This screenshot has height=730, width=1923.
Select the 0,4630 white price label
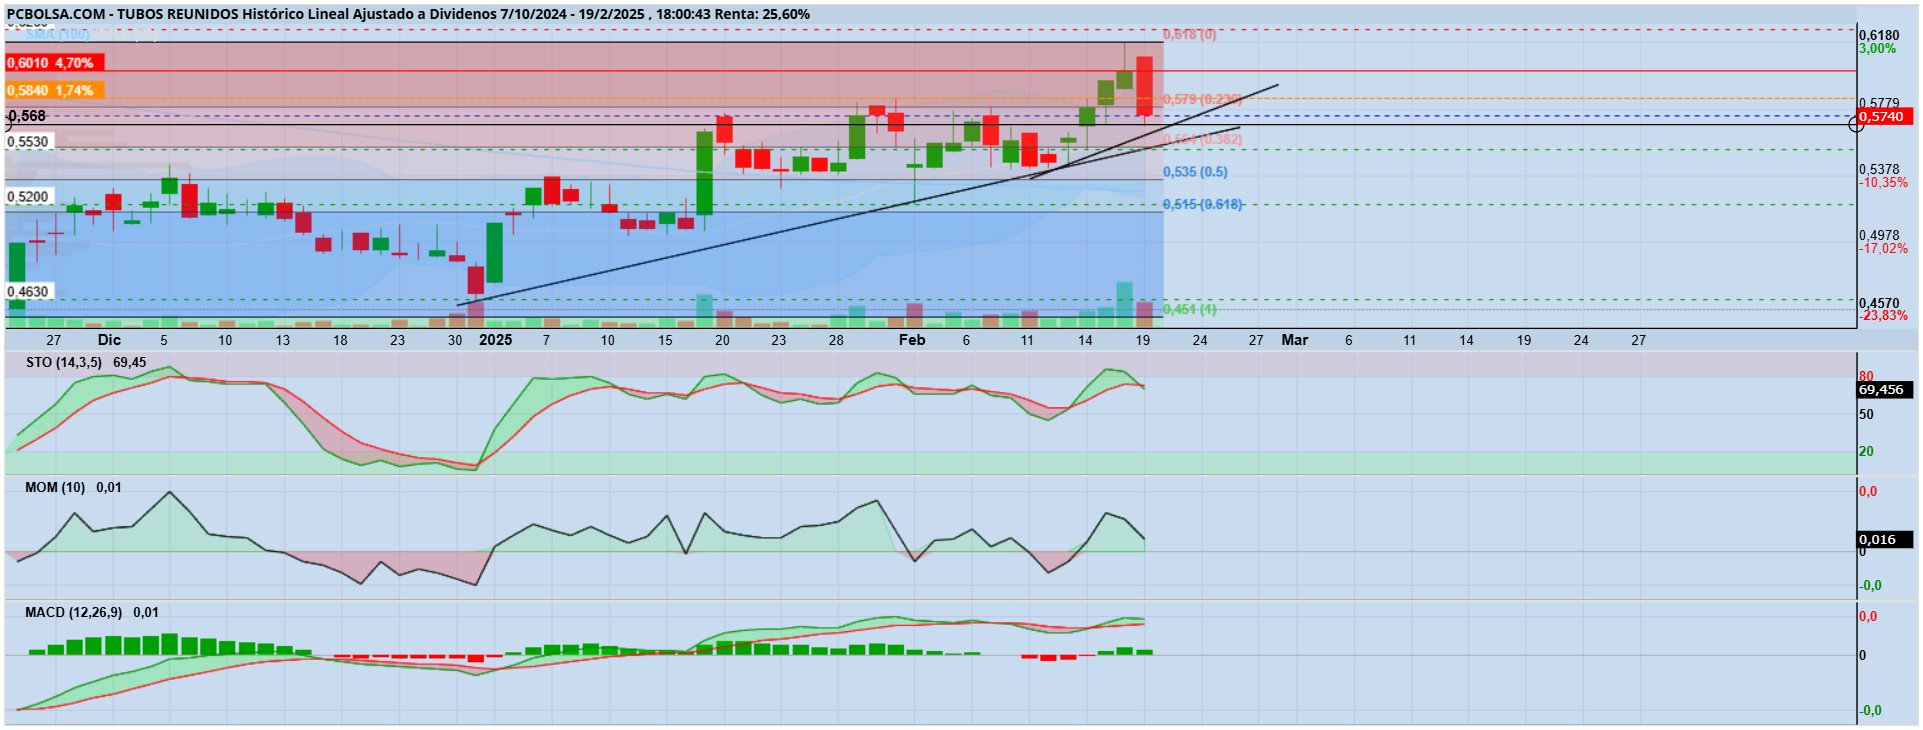[x=28, y=292]
